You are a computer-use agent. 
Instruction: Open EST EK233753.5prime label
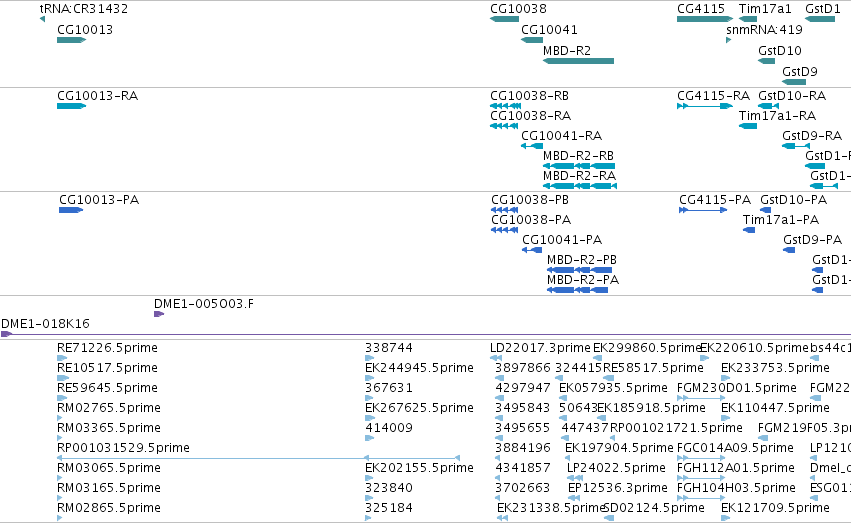(x=775, y=368)
